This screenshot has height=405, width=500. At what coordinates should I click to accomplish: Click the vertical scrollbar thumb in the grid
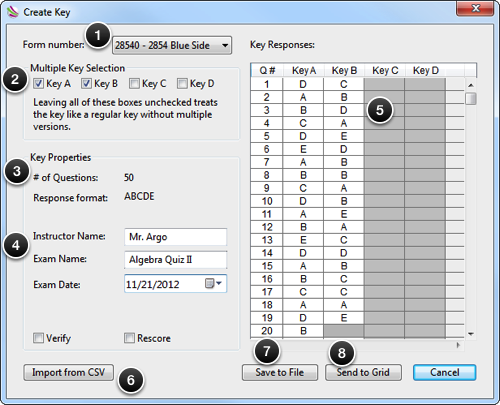[471, 99]
